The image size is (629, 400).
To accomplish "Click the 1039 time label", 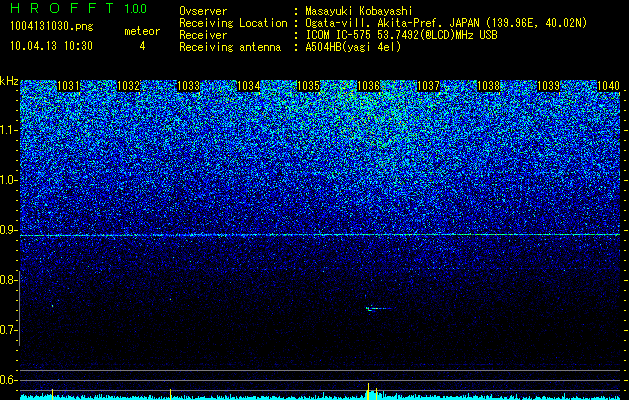I will (x=548, y=86).
